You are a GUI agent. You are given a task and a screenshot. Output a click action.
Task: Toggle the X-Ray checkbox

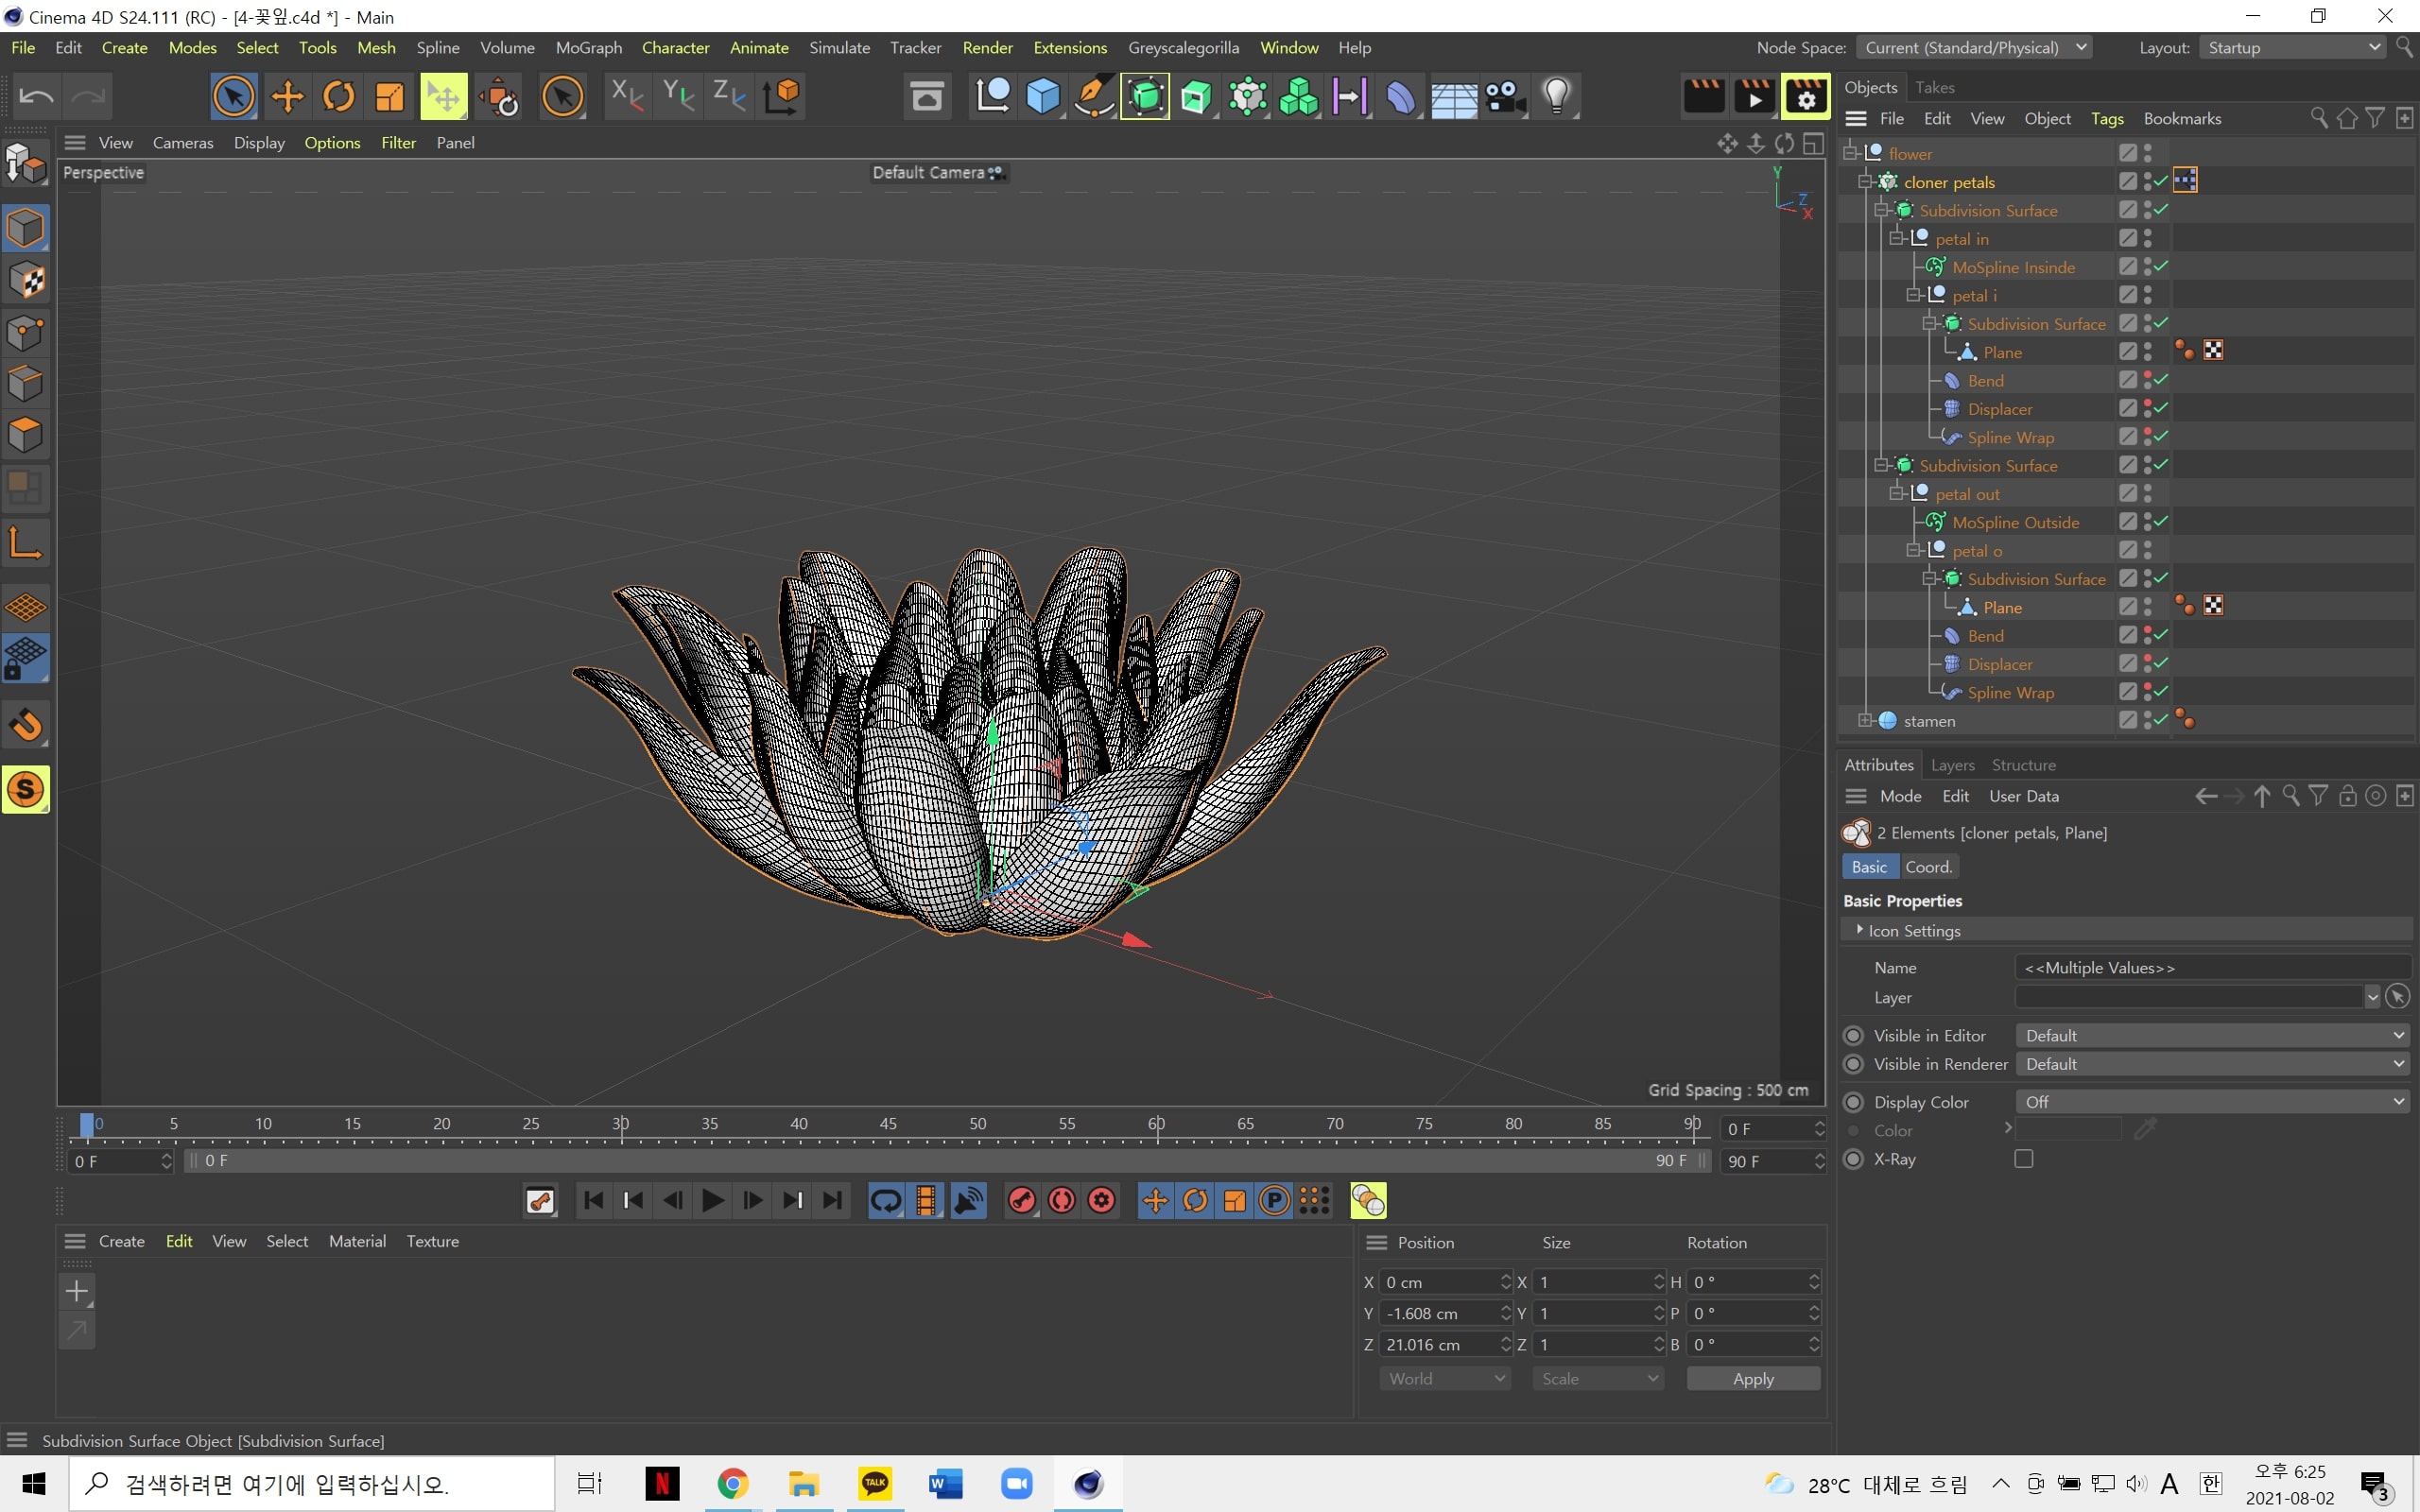[2024, 1159]
